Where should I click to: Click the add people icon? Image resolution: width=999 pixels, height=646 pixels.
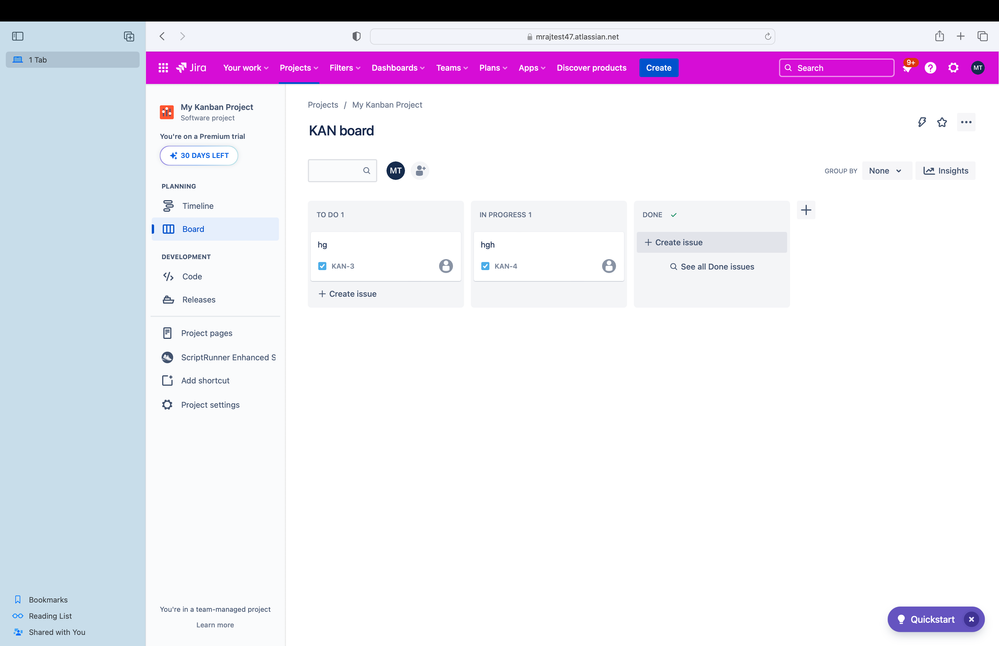[x=420, y=171]
